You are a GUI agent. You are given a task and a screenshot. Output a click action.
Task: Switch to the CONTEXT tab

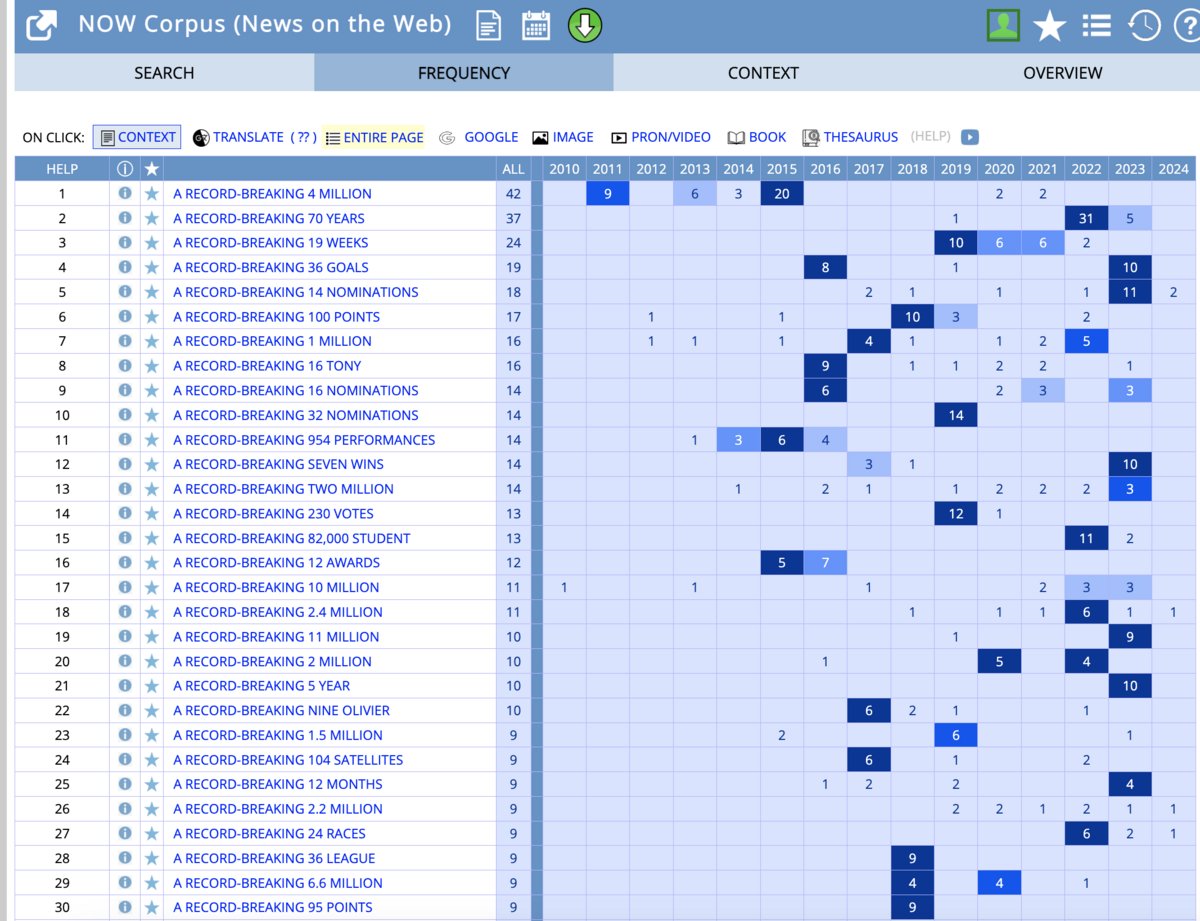[763, 73]
